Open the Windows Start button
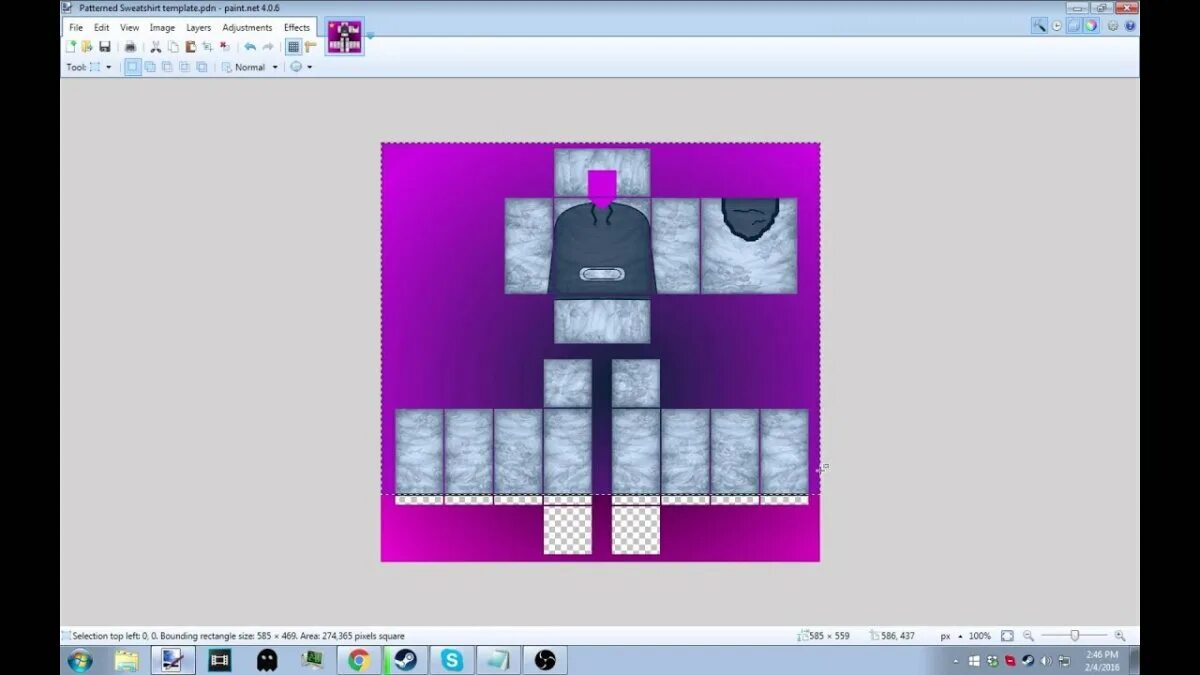Screen dimensions: 1200x675 (80, 660)
